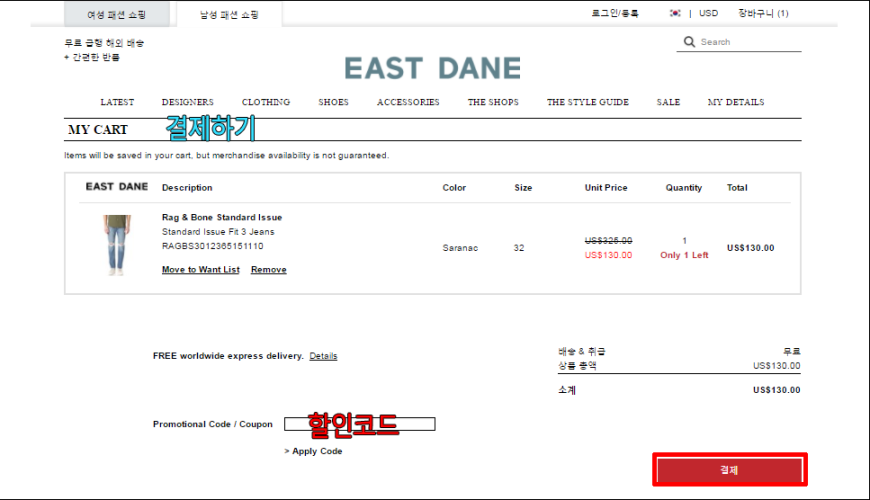
Task: Click the jeans product thumbnail
Action: pos(117,245)
